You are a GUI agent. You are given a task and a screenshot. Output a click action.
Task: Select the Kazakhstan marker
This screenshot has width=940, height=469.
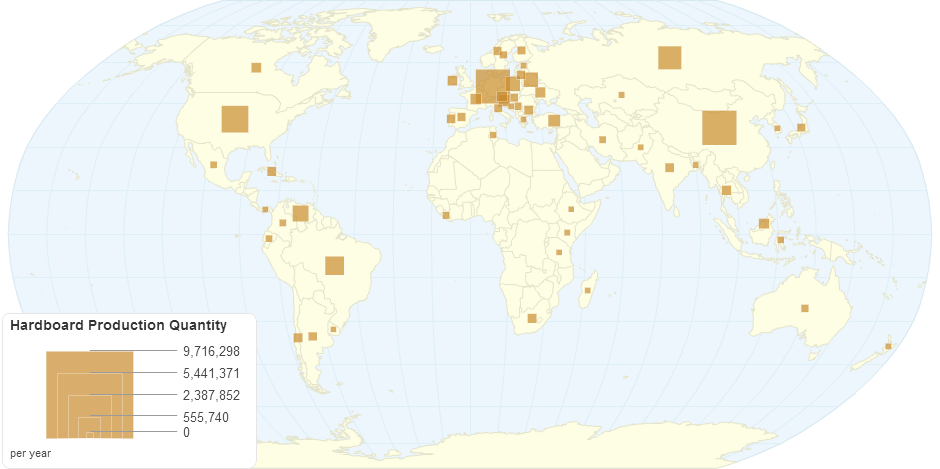coord(621,95)
